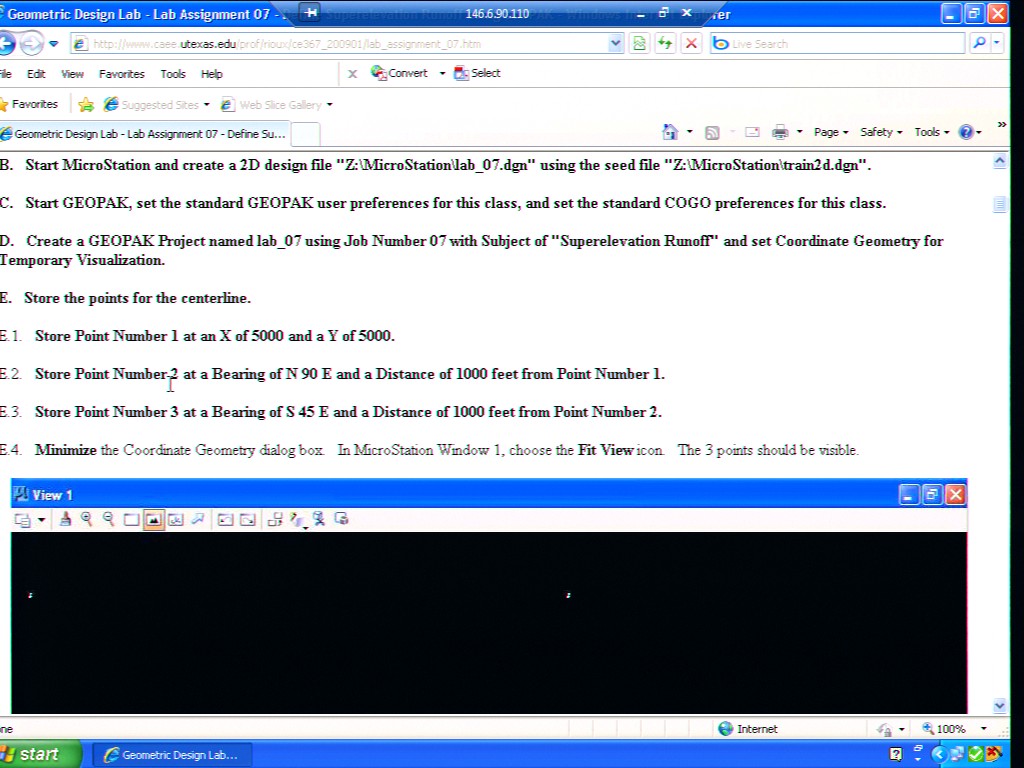
Task: Close the Convert toolbar with X
Action: [353, 74]
